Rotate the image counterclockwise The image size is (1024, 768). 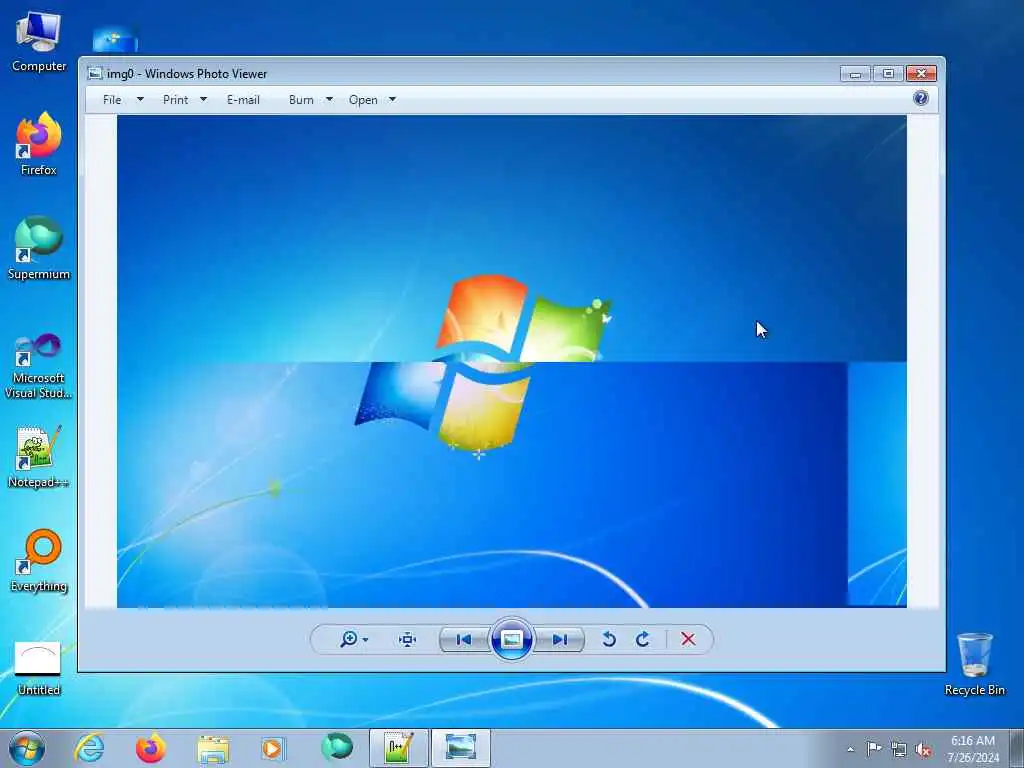coord(609,639)
